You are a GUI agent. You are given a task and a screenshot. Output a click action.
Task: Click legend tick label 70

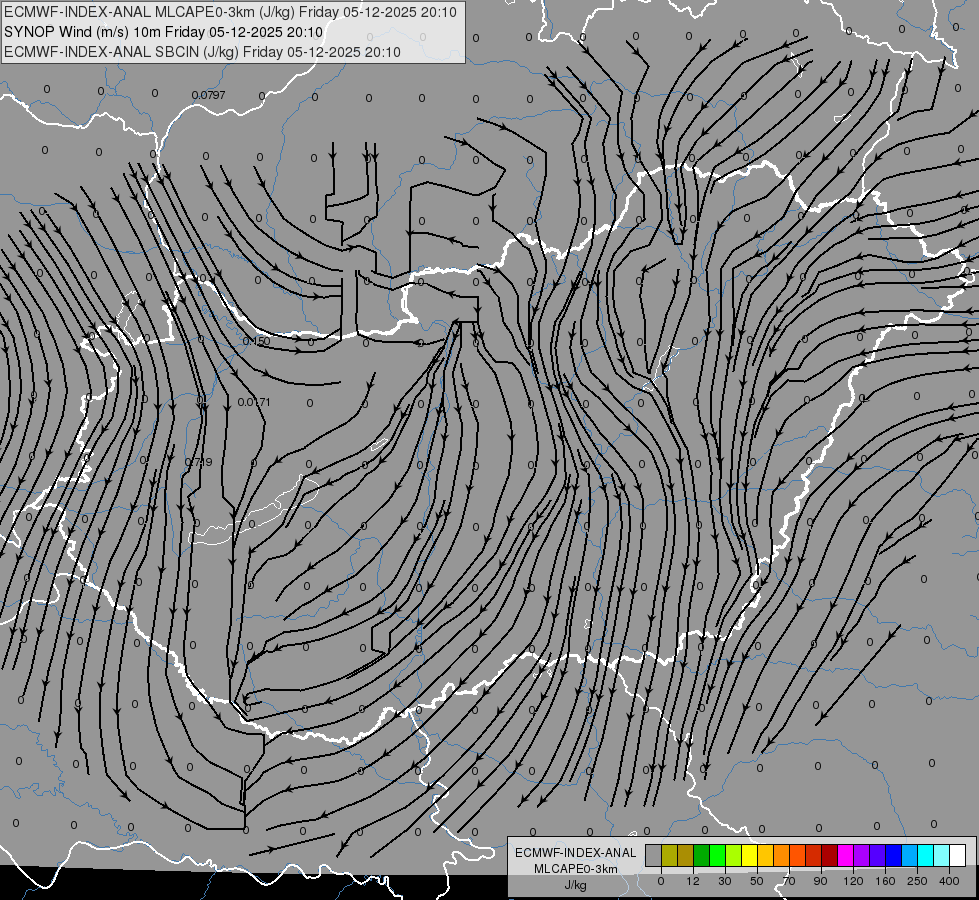[x=789, y=881]
